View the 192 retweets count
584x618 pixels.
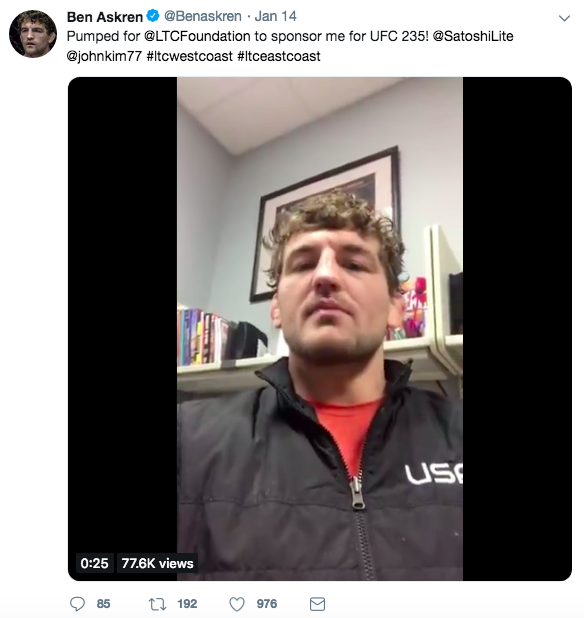[187, 604]
